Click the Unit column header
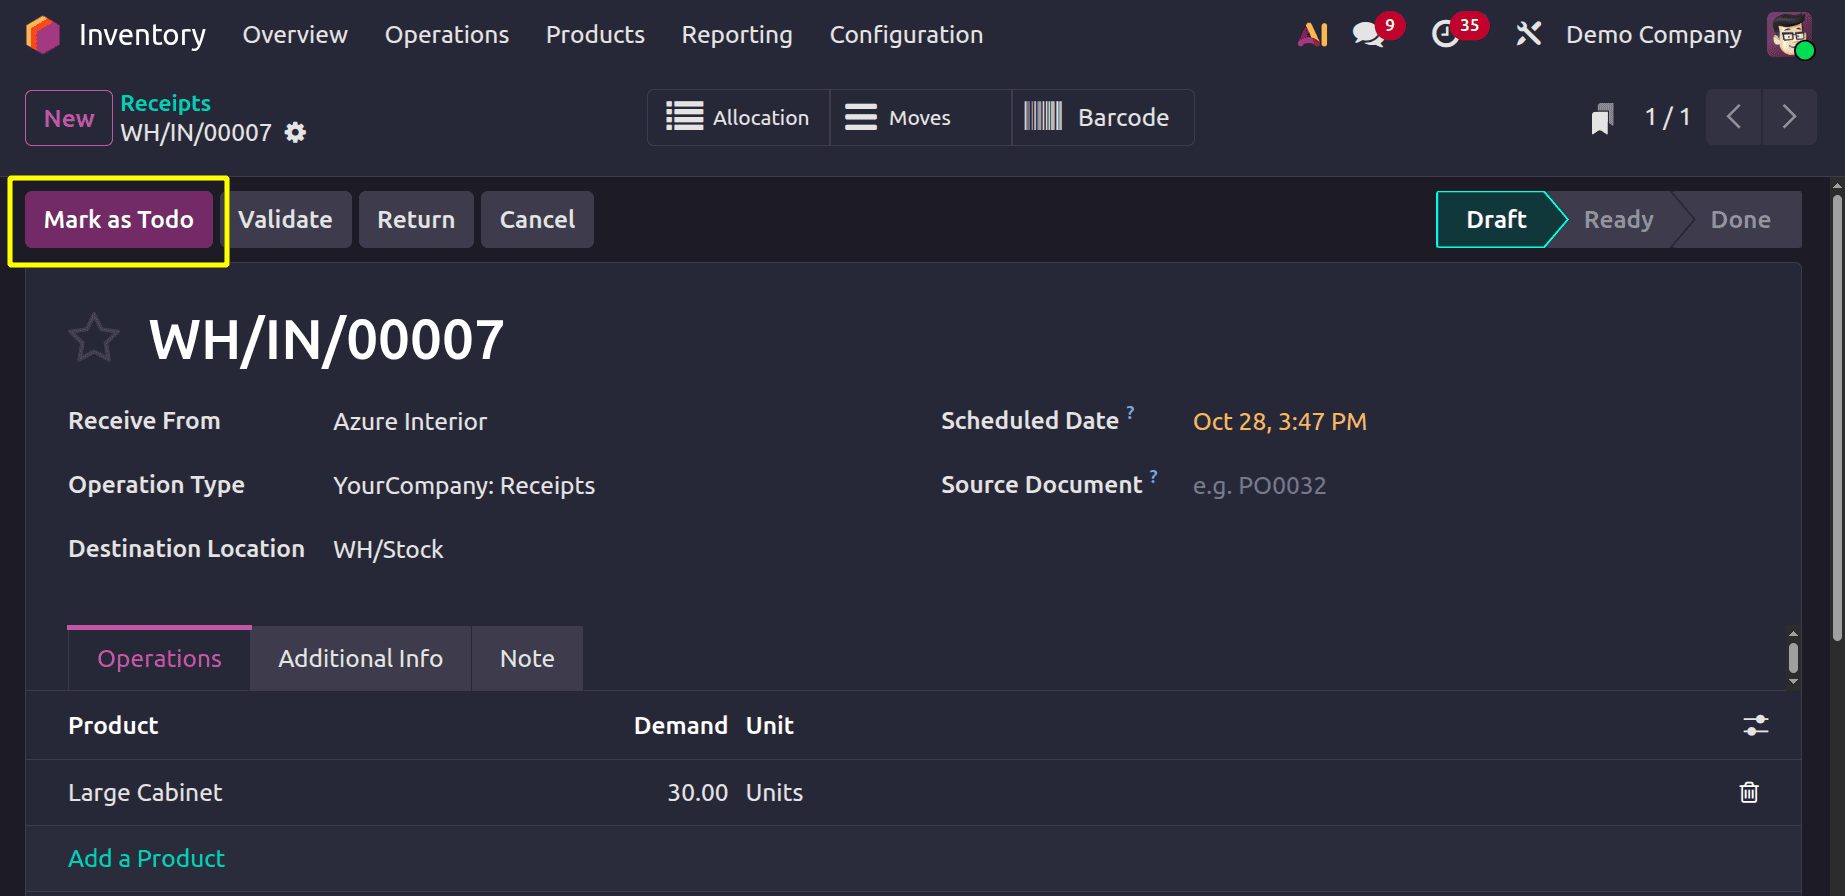 point(769,725)
